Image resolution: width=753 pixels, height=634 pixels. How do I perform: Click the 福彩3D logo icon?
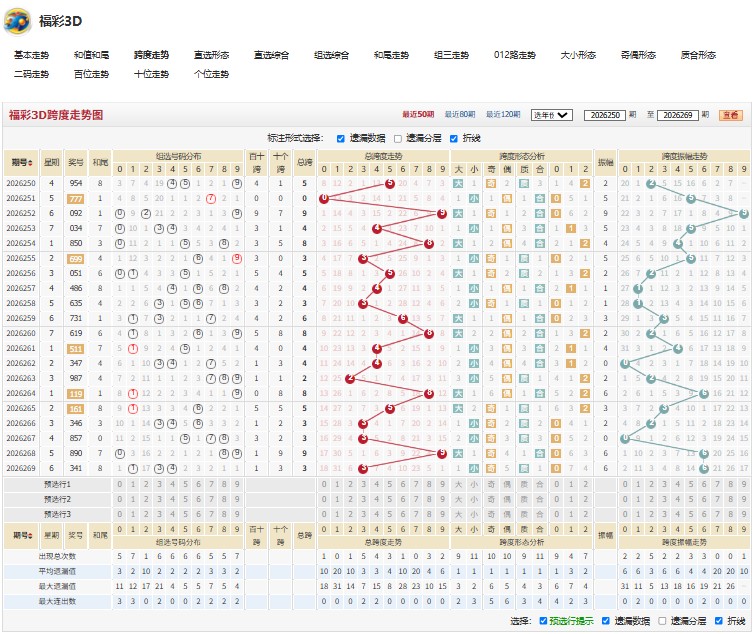click(x=17, y=21)
